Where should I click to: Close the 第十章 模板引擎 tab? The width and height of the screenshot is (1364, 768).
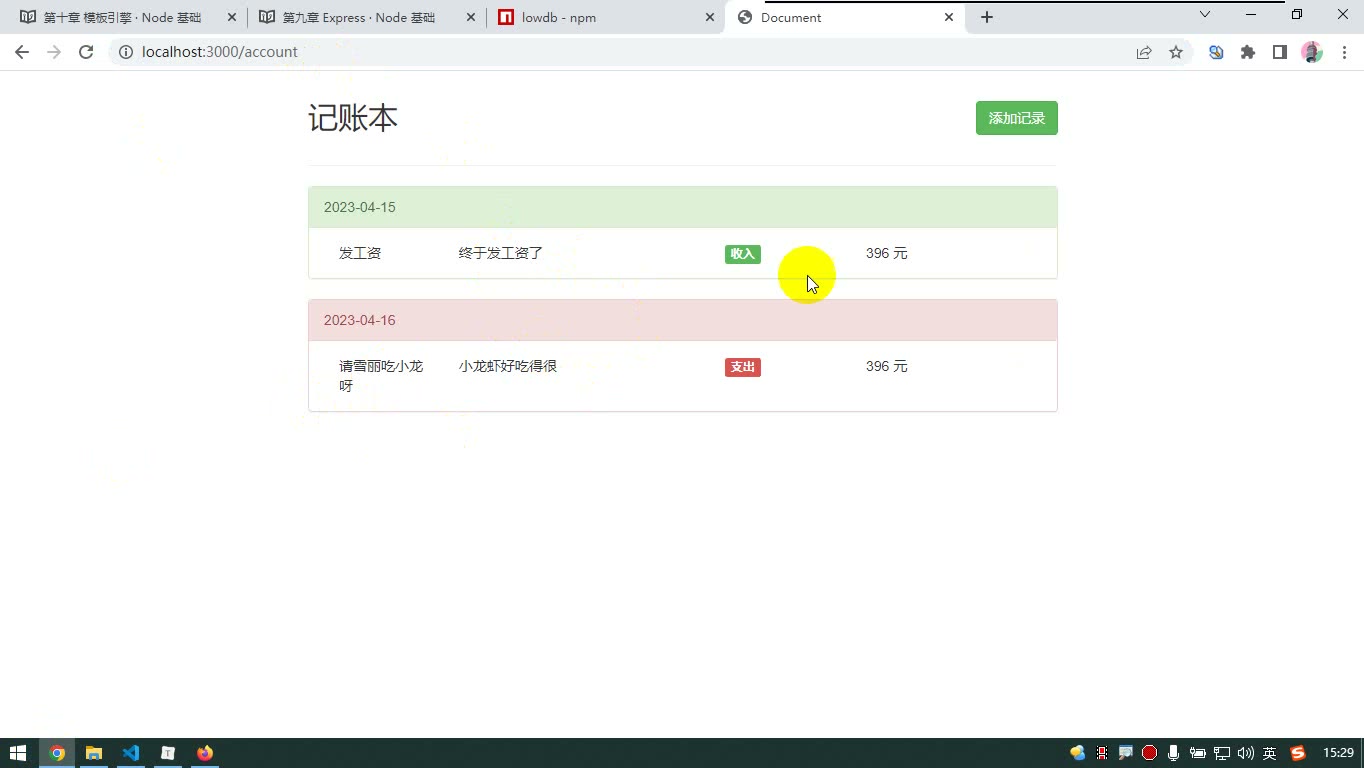tap(232, 17)
